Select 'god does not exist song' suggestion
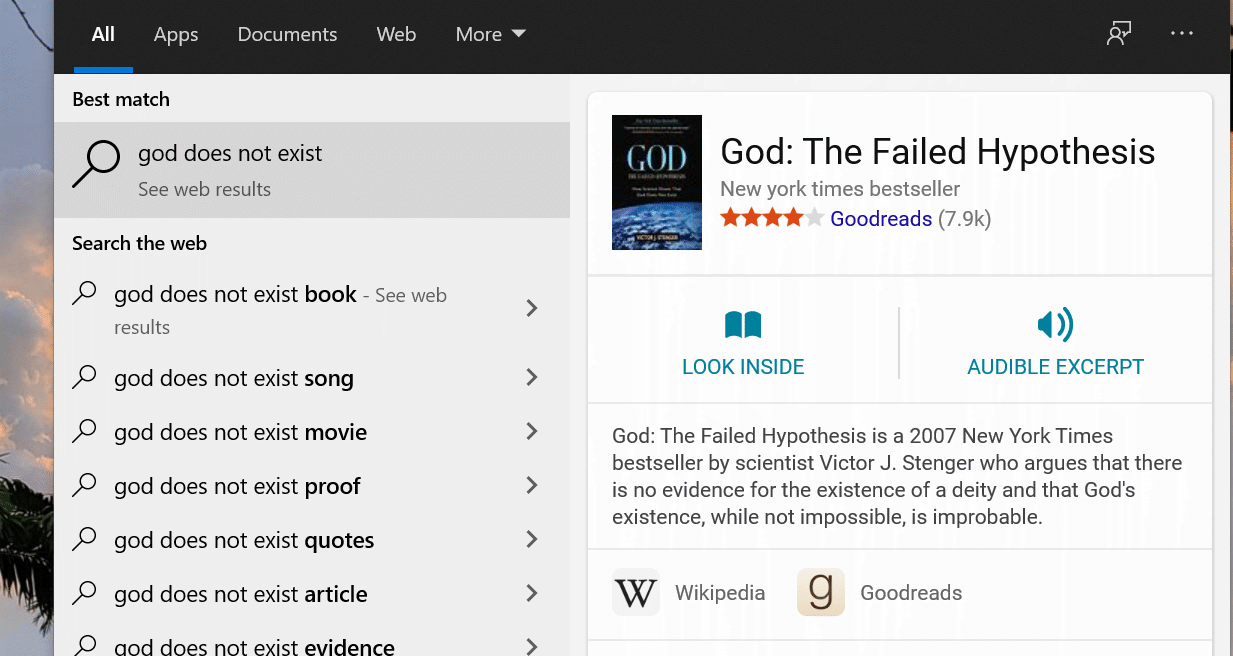The height and width of the screenshot is (656, 1233). click(x=312, y=378)
